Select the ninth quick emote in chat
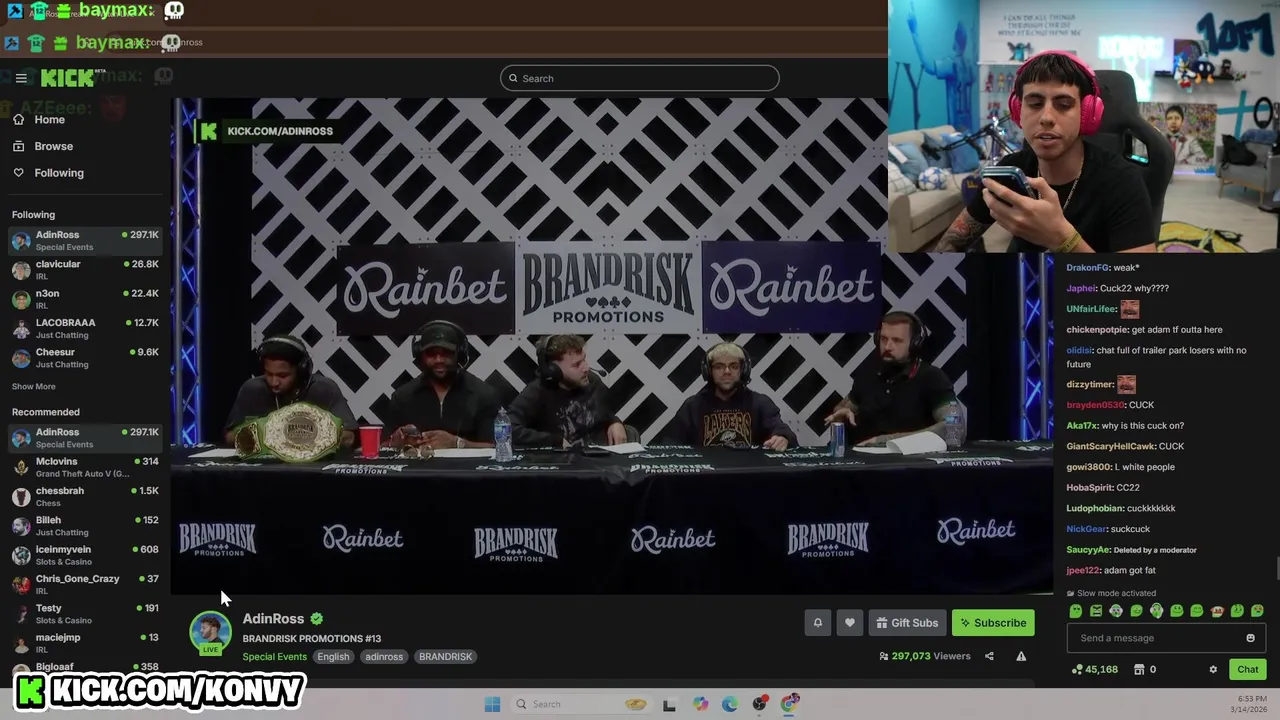 1237,611
